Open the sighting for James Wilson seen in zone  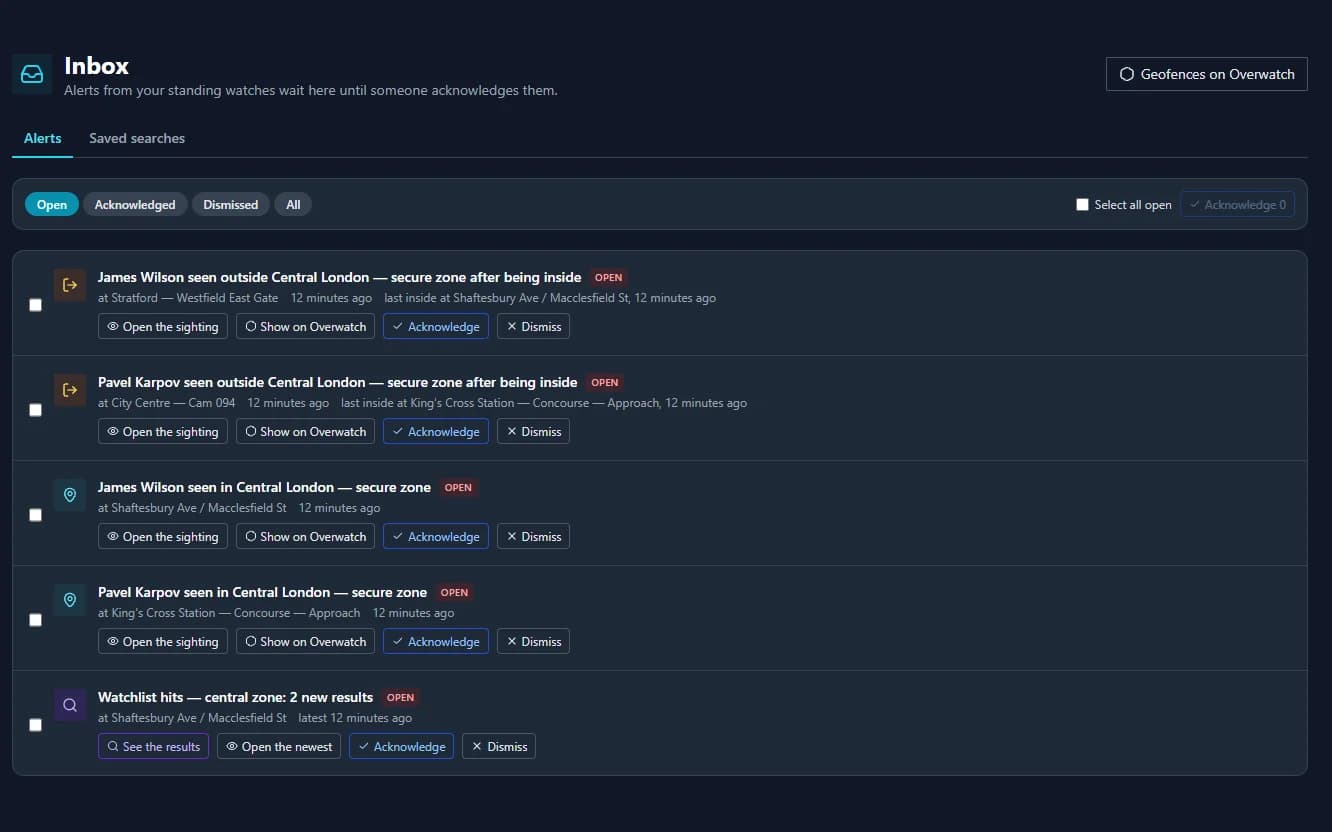163,536
